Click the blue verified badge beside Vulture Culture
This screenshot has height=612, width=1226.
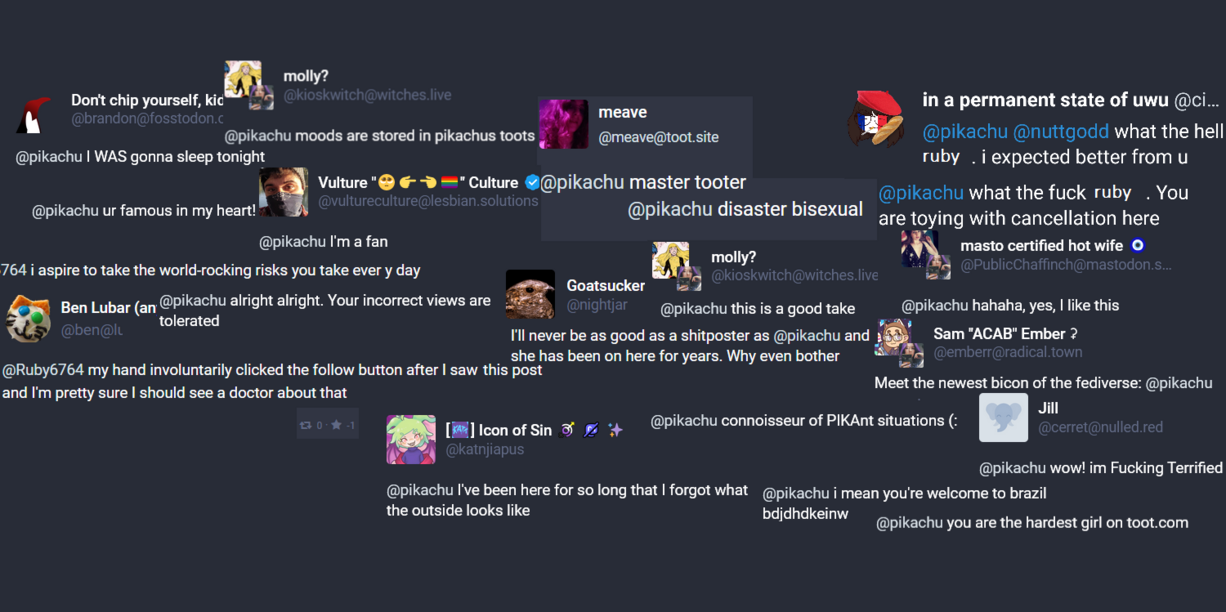pos(532,182)
